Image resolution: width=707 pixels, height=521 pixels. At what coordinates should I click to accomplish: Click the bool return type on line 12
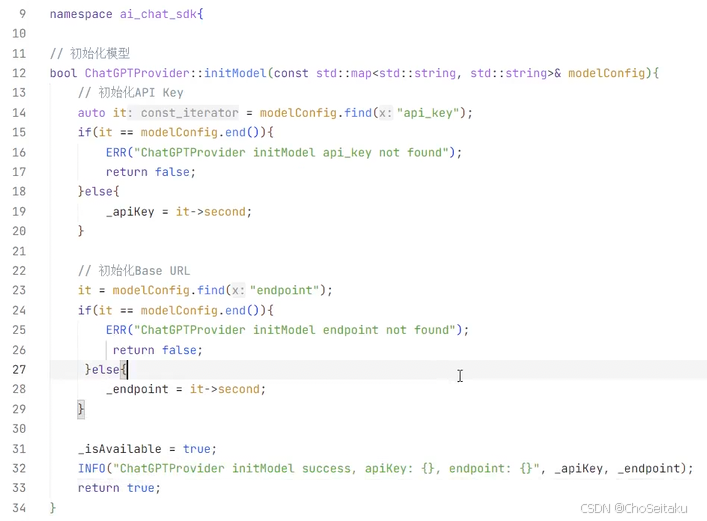[63, 73]
